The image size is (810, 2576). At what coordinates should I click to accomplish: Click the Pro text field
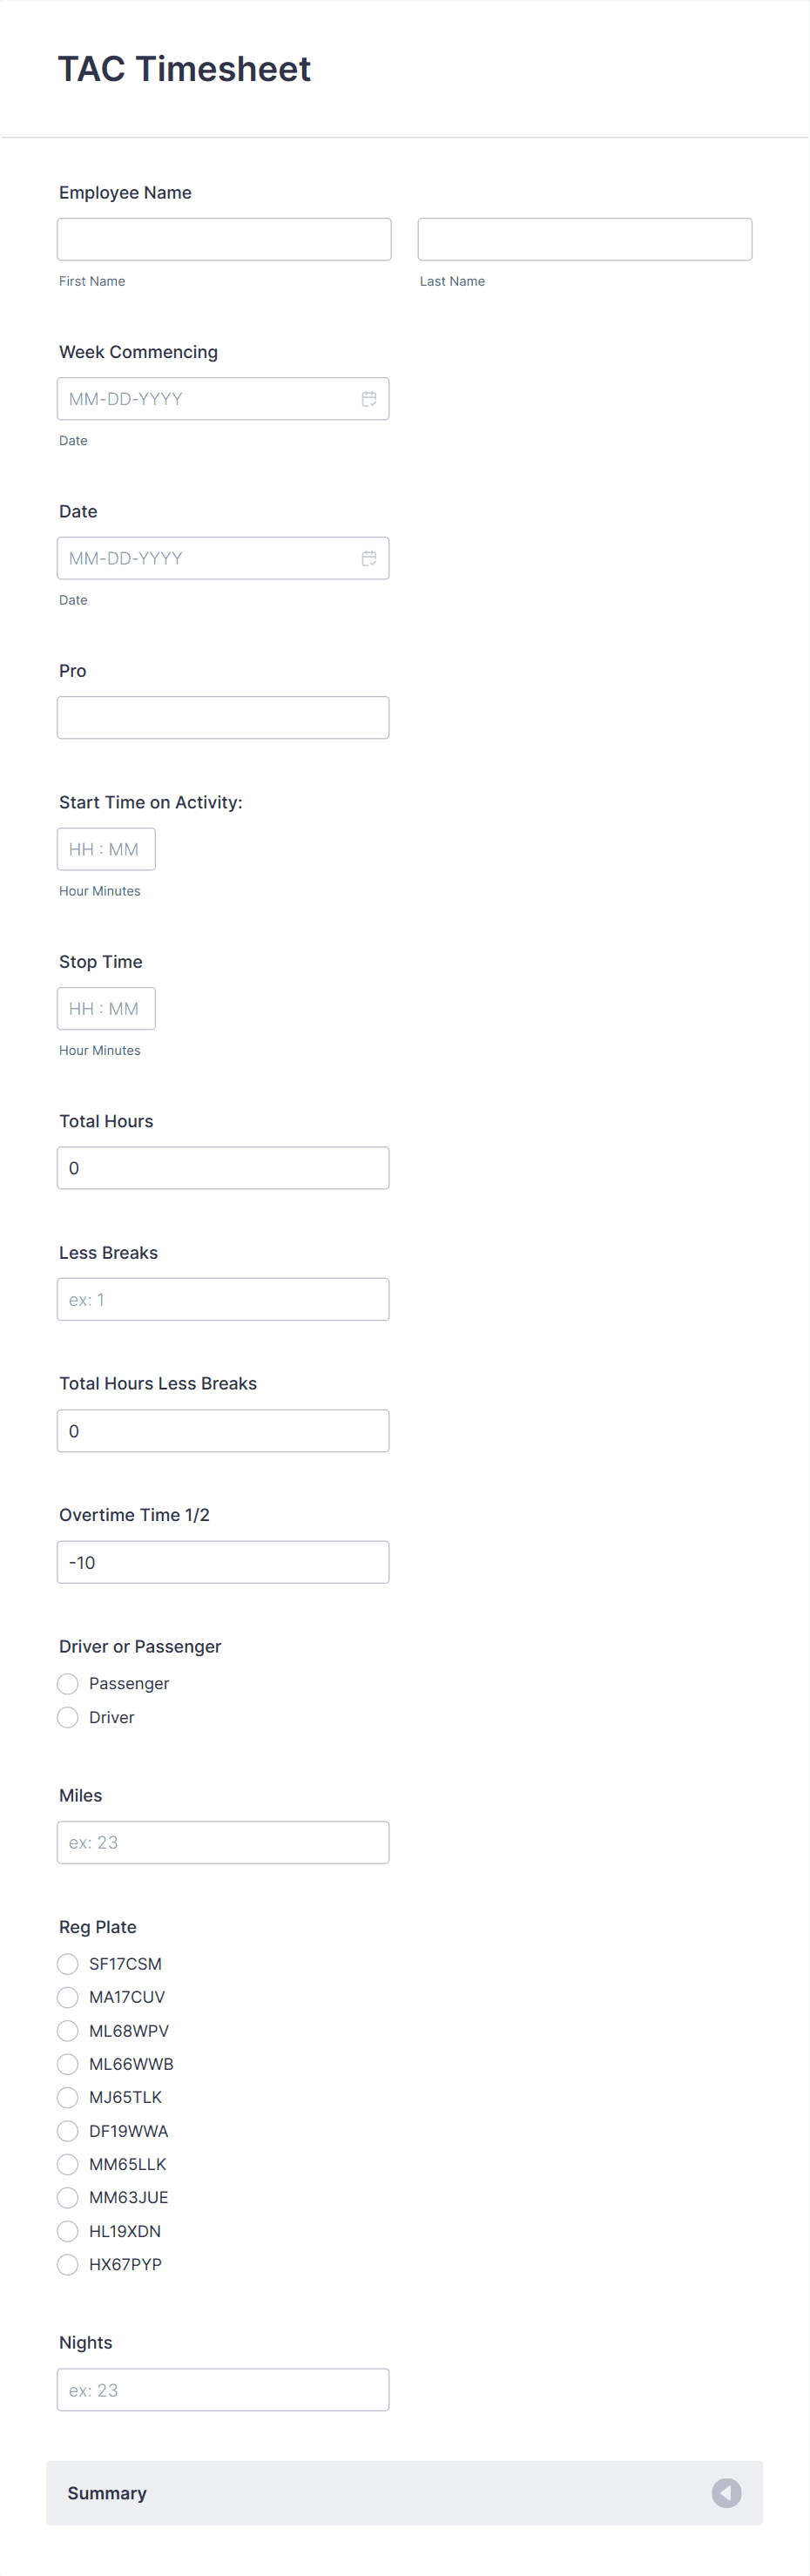[x=223, y=717]
